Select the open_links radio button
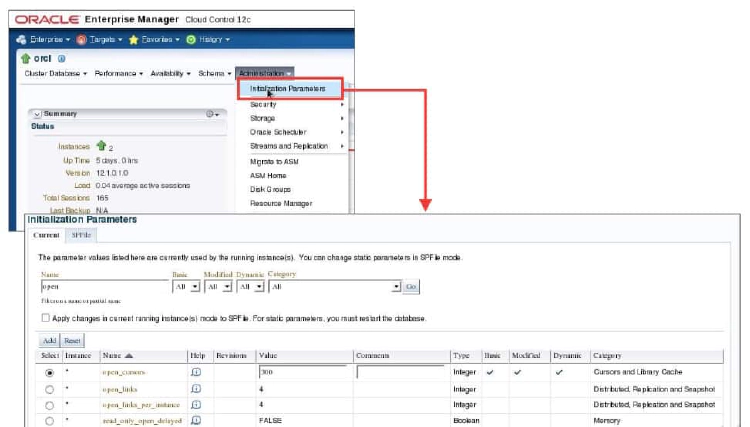 [x=49, y=390]
